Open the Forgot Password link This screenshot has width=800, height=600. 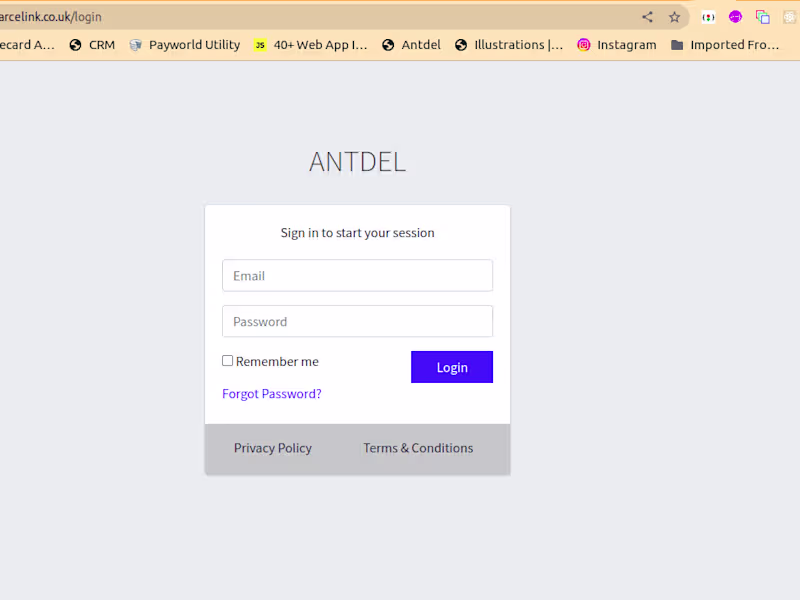point(272,394)
